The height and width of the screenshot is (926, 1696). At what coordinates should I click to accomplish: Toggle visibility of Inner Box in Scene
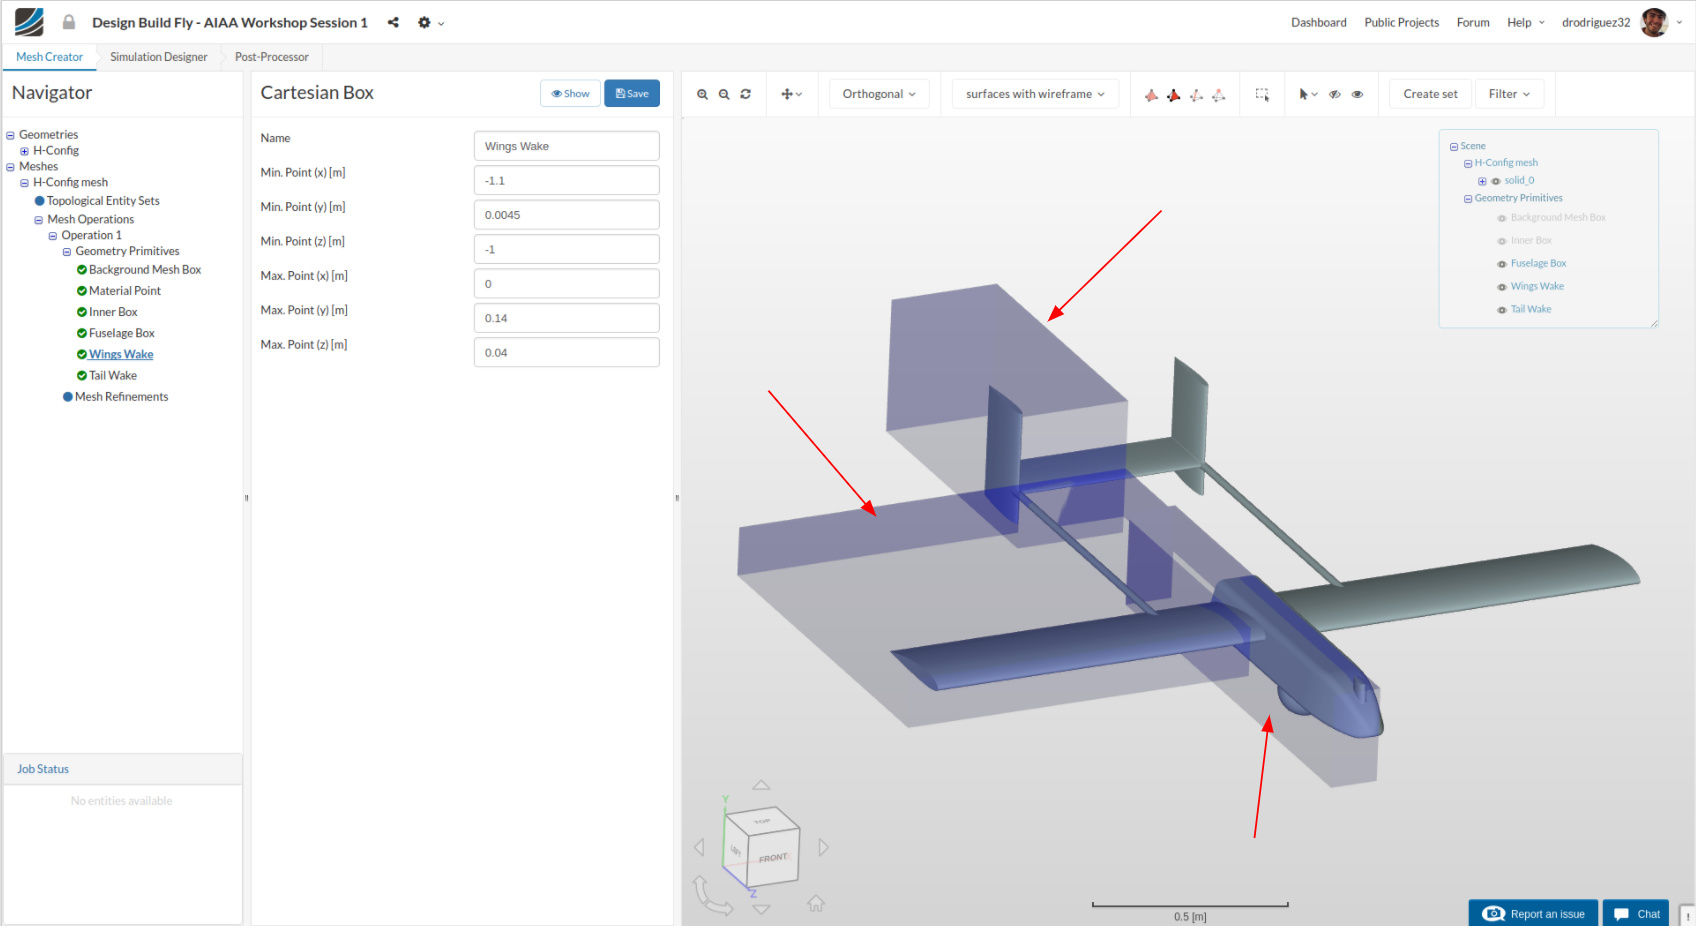click(x=1502, y=241)
